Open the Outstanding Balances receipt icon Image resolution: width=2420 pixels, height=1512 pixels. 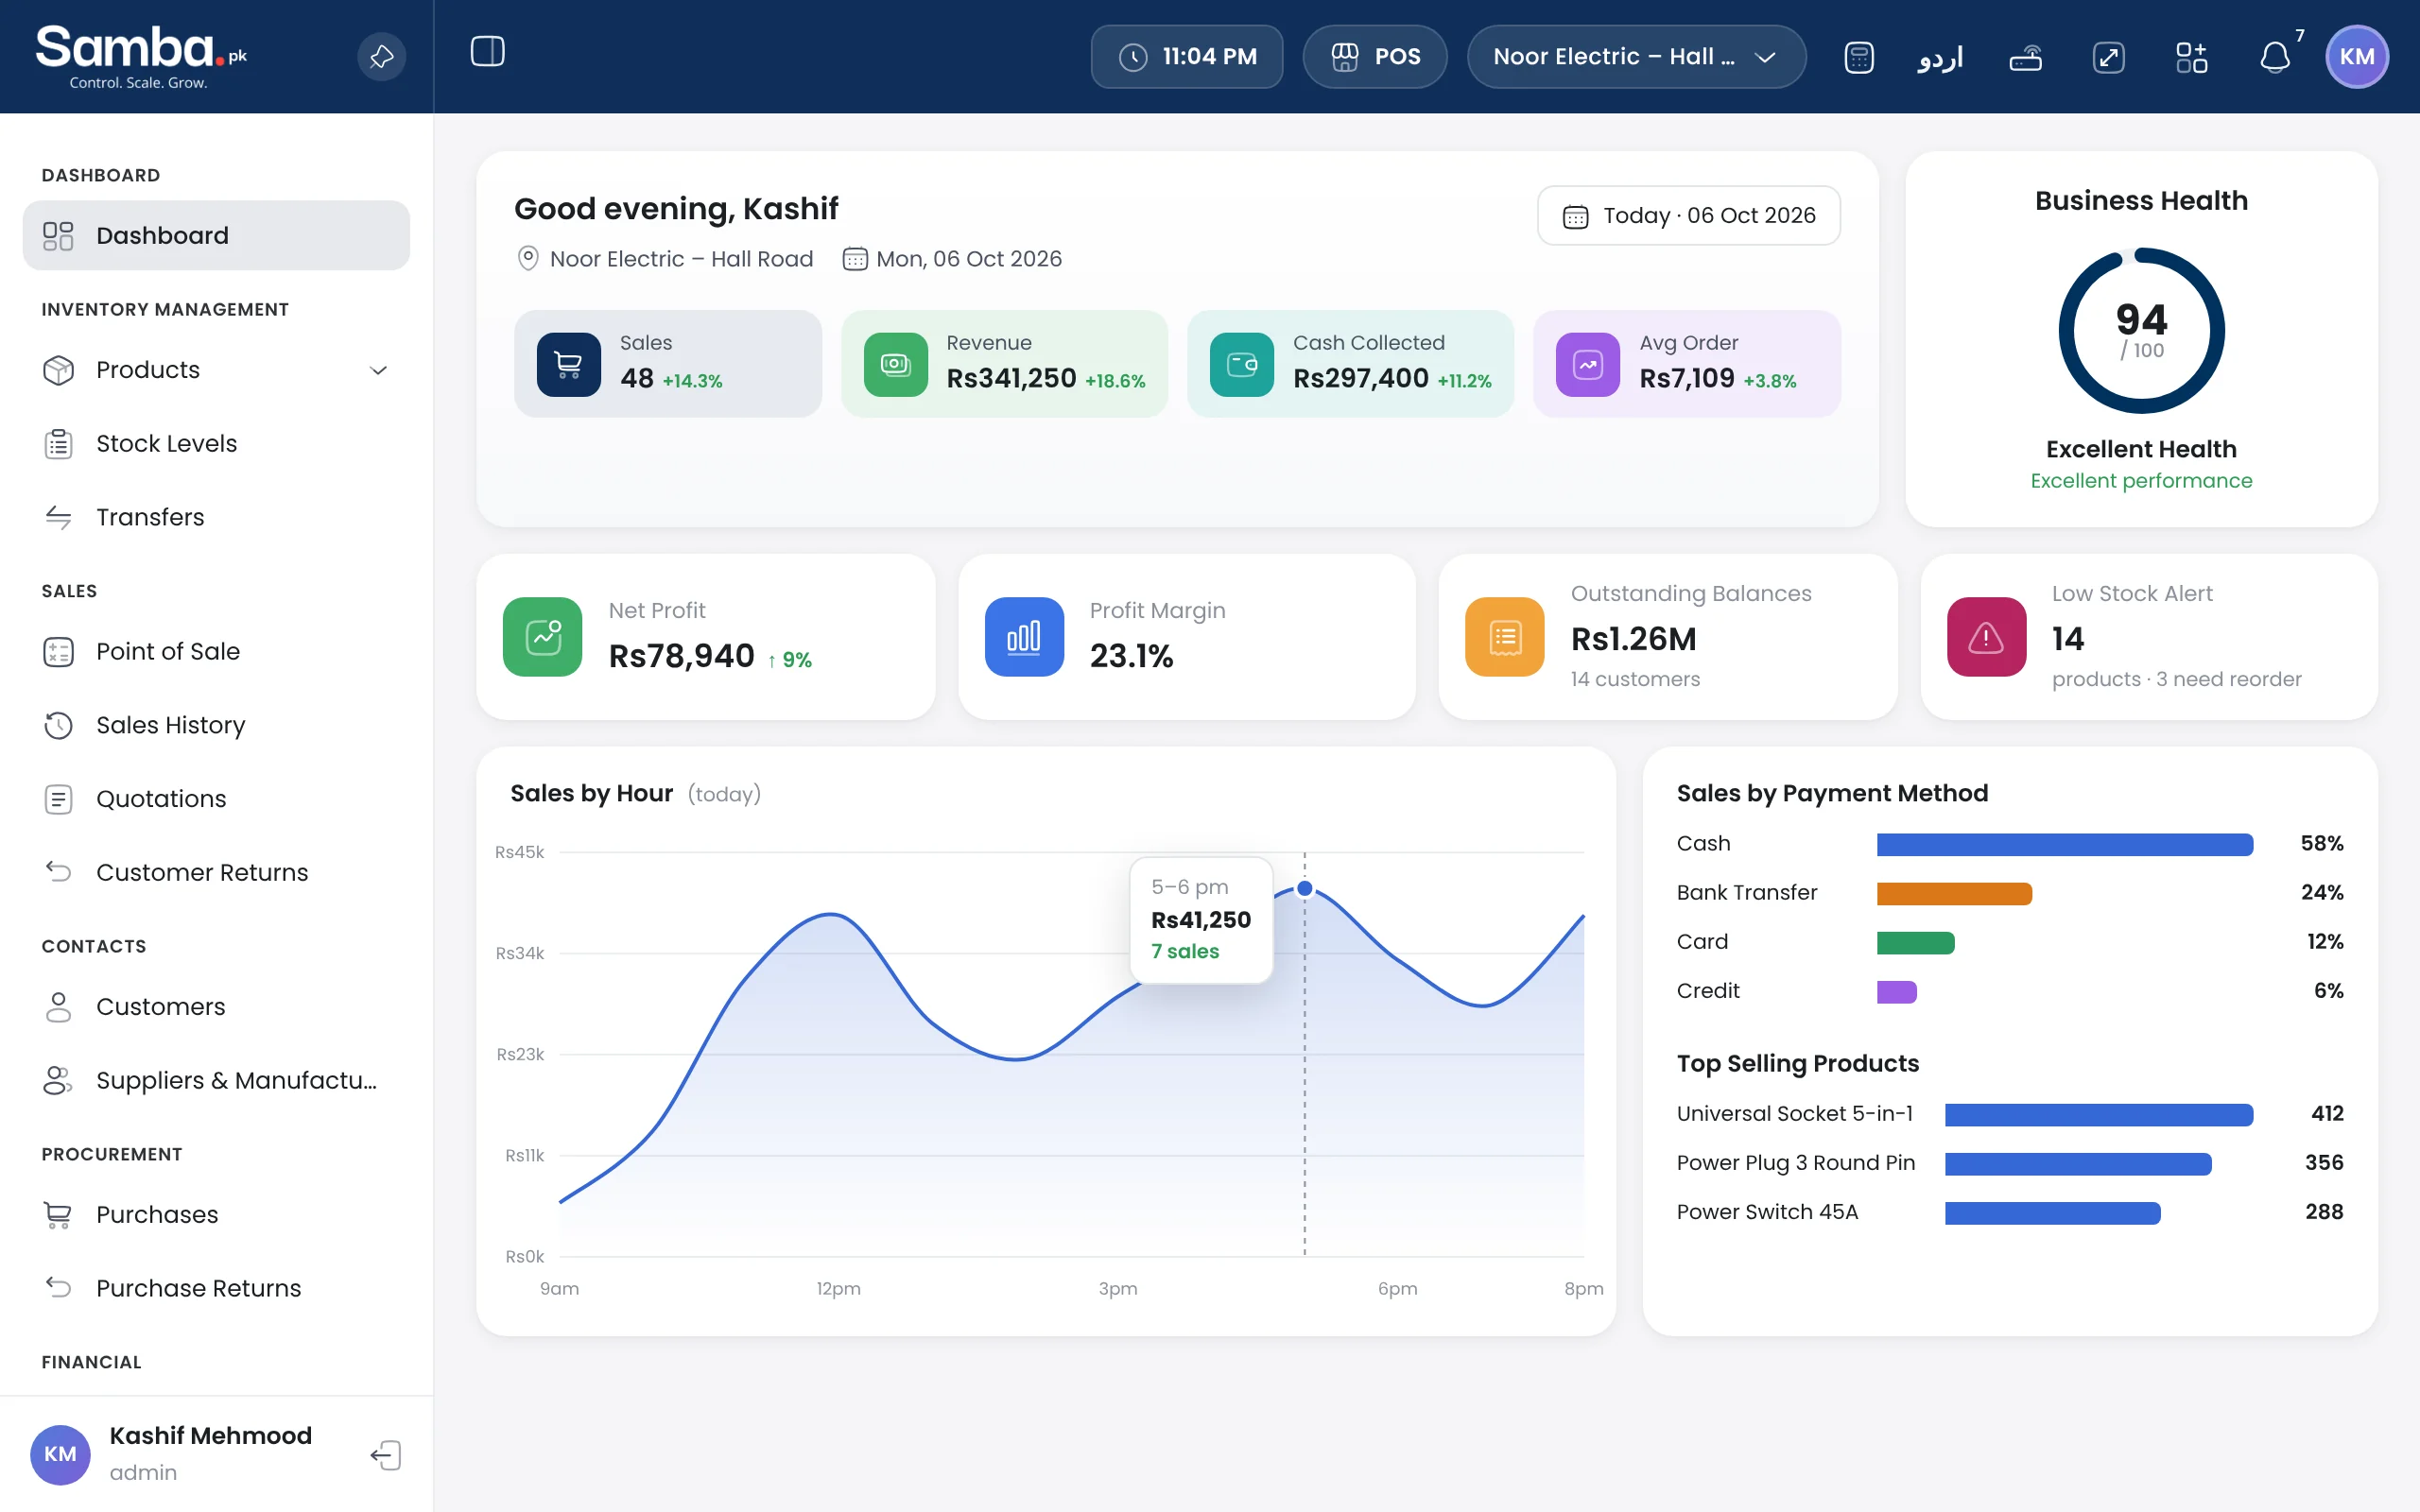click(x=1505, y=637)
